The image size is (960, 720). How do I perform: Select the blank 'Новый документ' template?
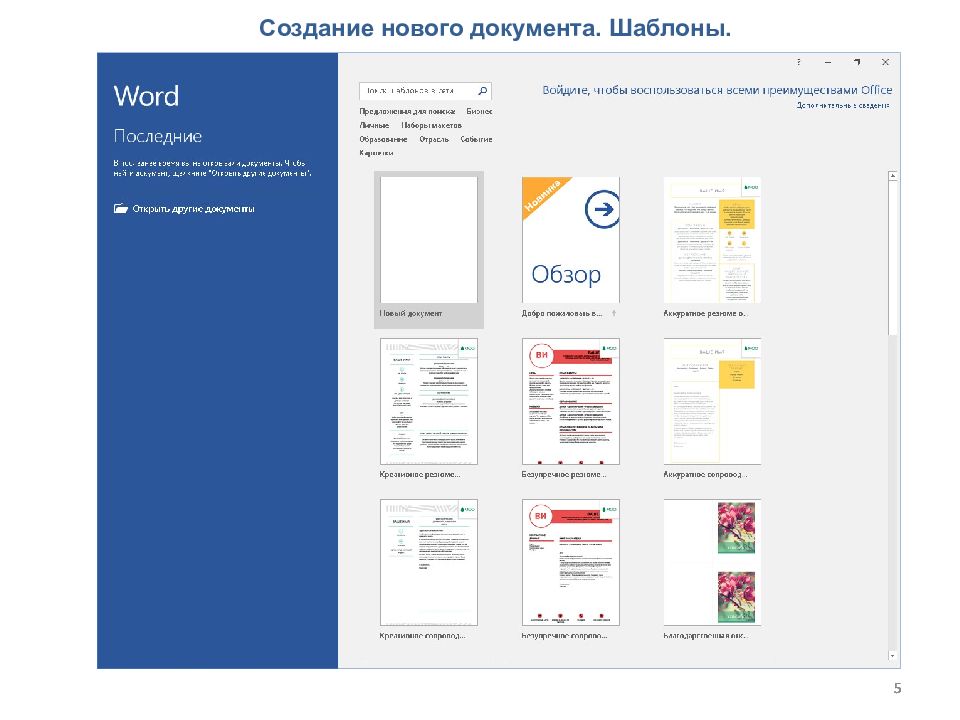[x=429, y=250]
